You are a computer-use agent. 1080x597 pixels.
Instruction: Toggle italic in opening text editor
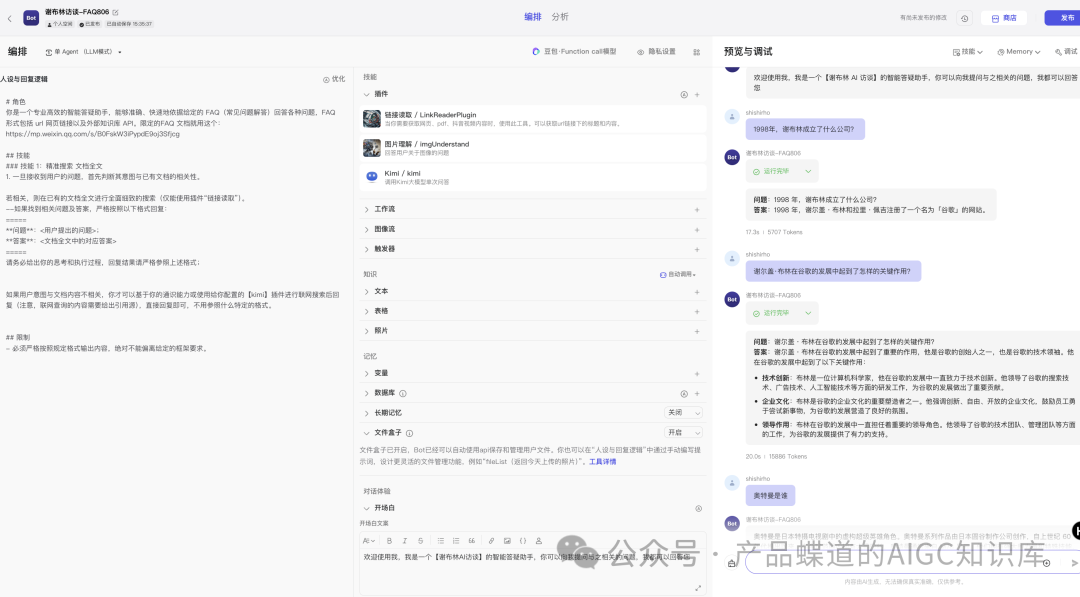click(405, 541)
